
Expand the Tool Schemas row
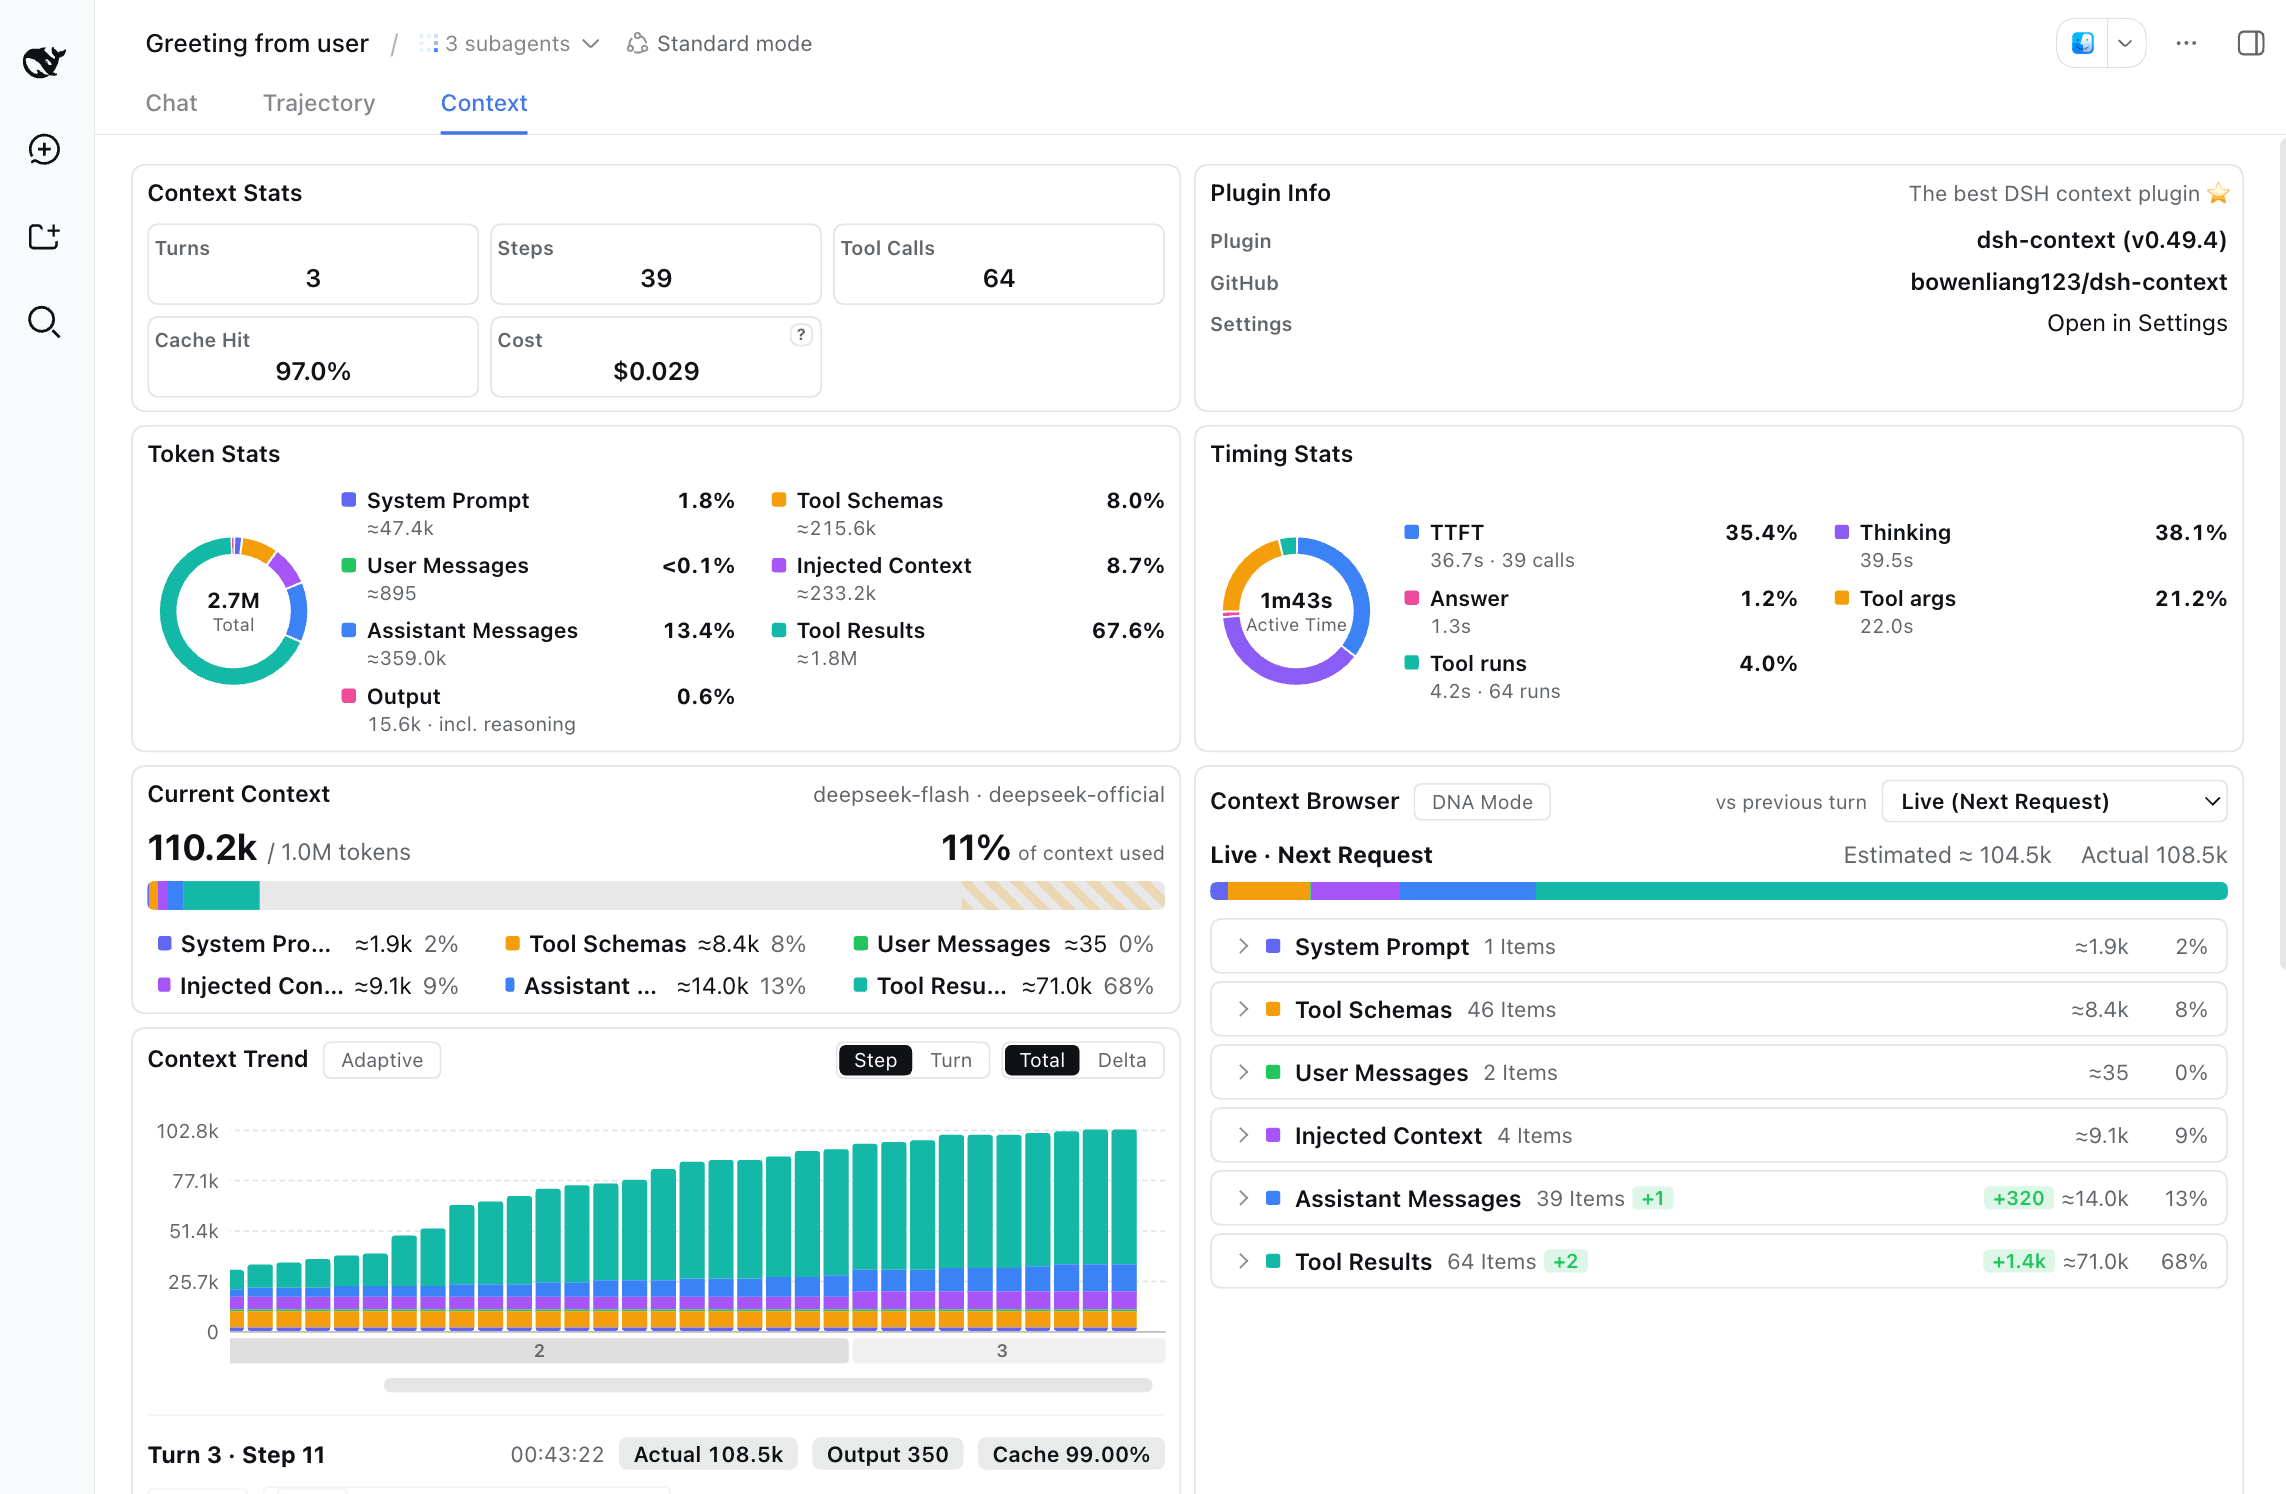point(1718,1009)
